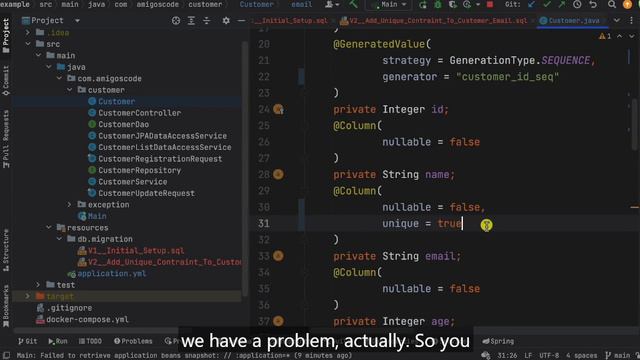This screenshot has height=360, width=640.
Task: Expand the .idea folder
Action: coord(28,32)
